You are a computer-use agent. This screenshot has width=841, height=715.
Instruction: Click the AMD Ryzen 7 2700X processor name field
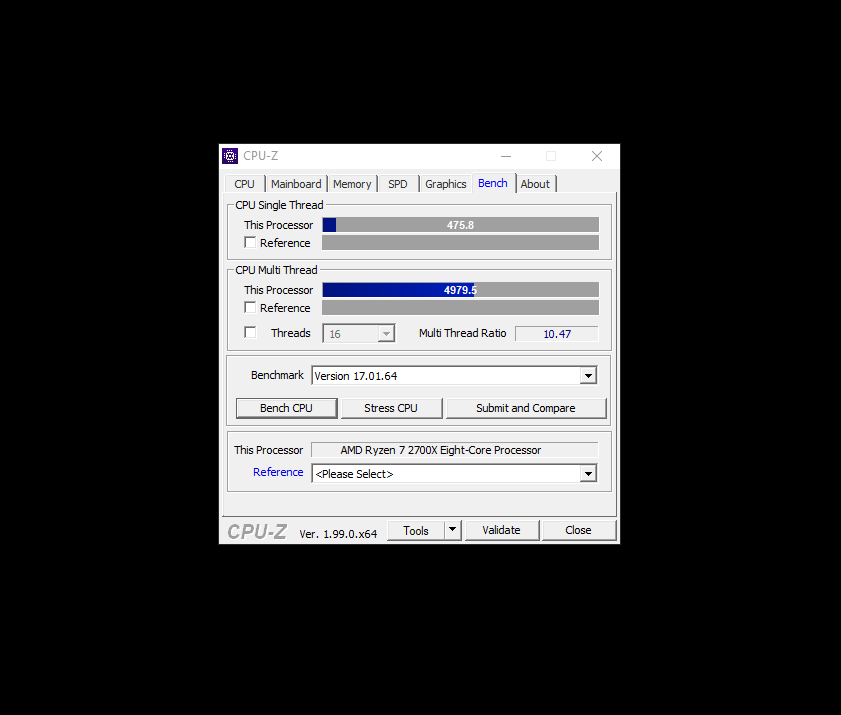pos(454,450)
